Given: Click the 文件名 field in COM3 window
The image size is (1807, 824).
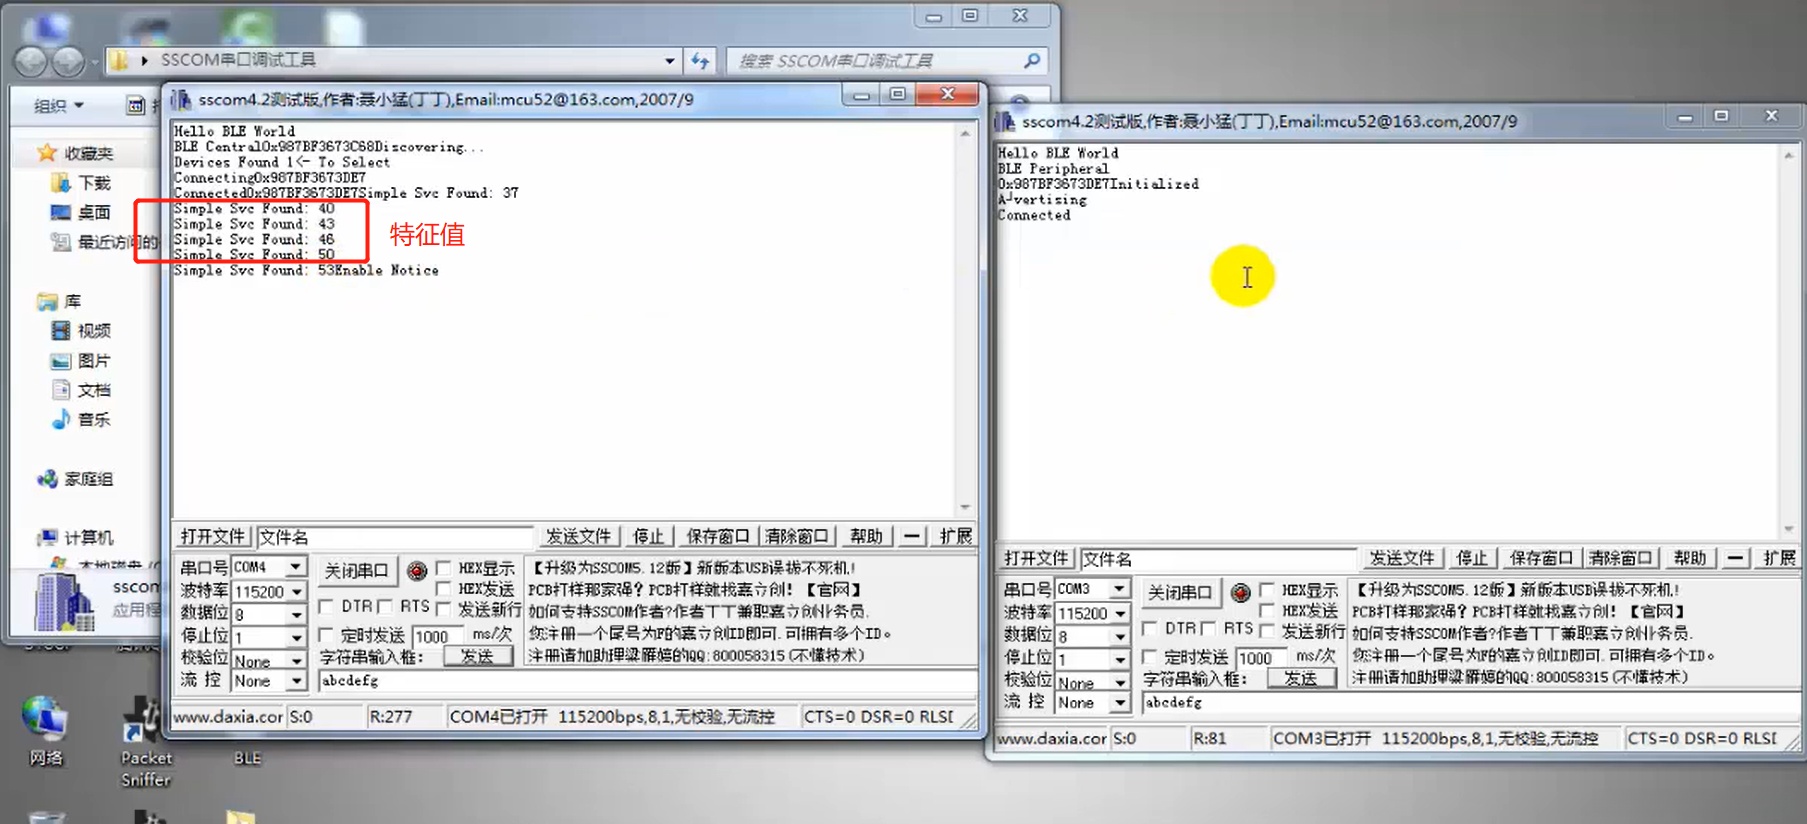Looking at the screenshot, I should point(1218,559).
